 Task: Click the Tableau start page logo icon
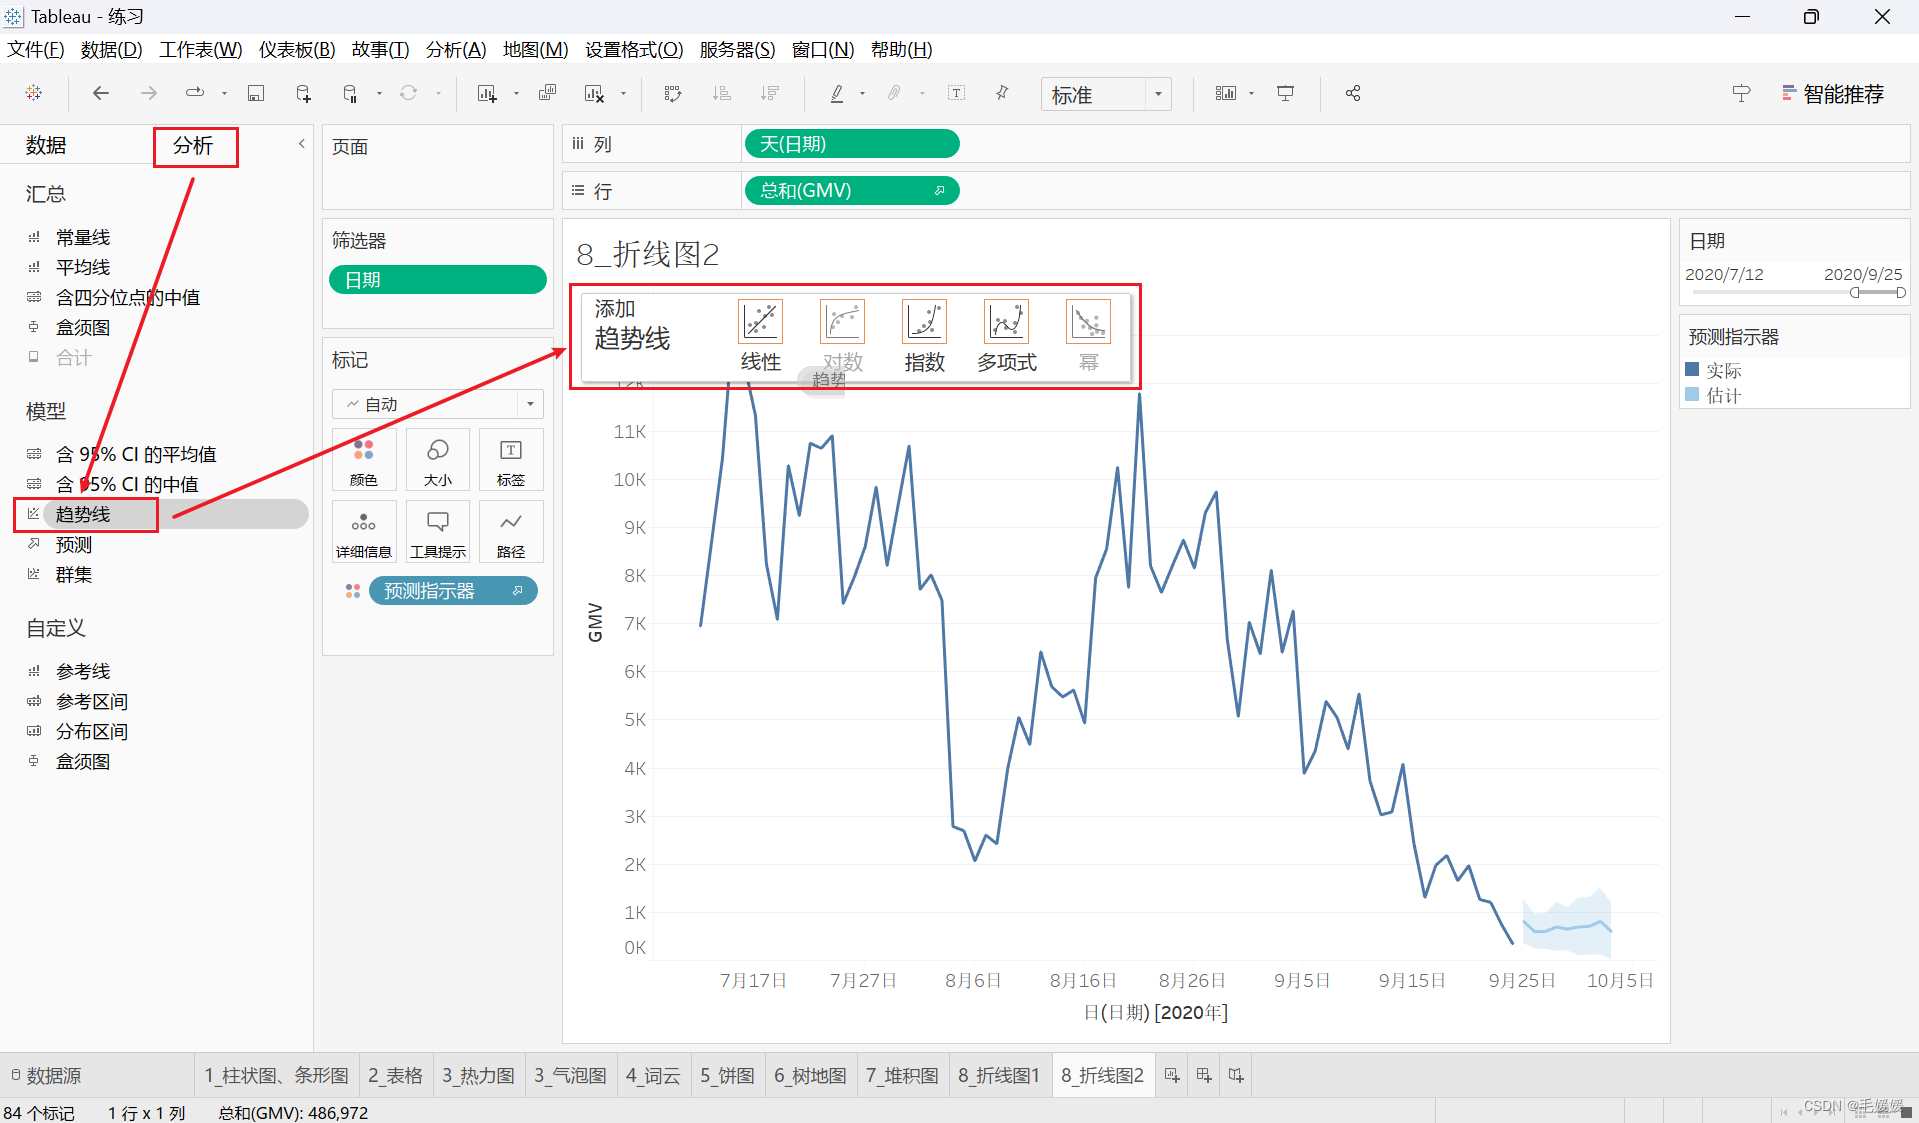[x=34, y=93]
